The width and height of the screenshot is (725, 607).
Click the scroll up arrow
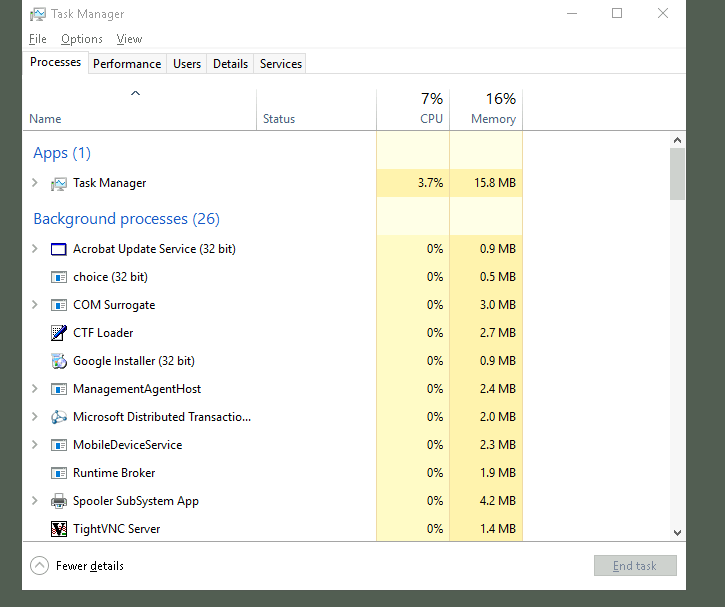(x=677, y=140)
